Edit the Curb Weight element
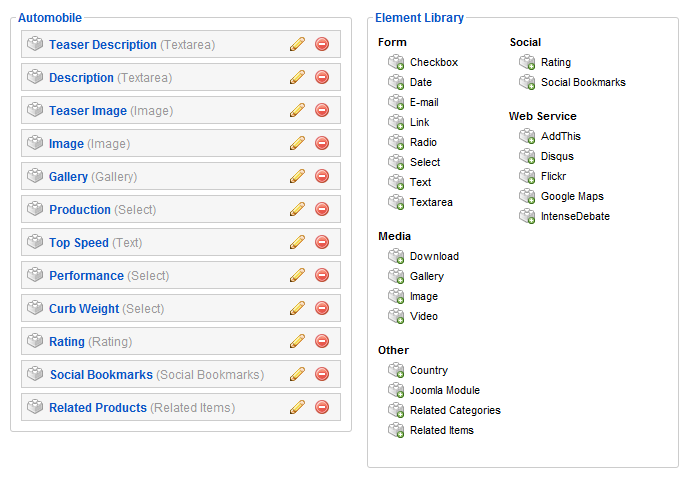The height and width of the screenshot is (478, 689). [297, 308]
